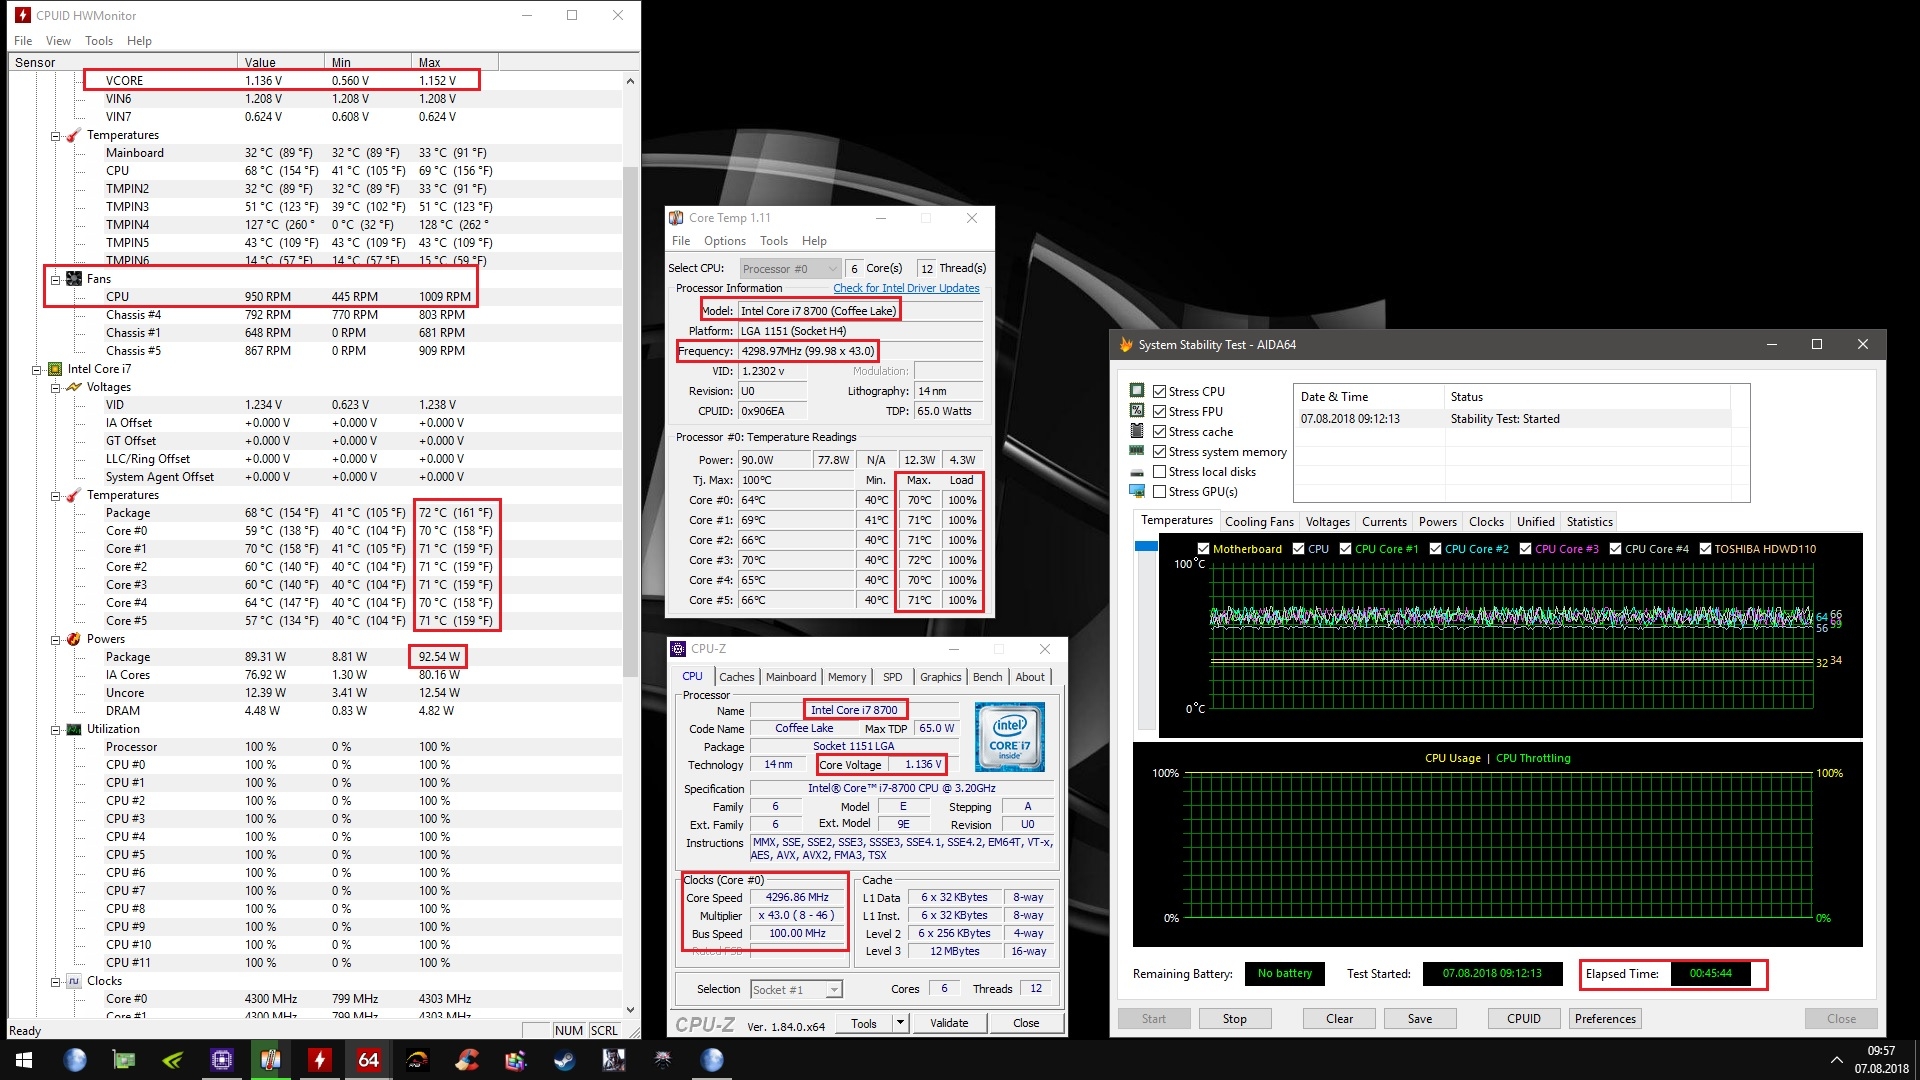Open the Options menu in Core Temp
Viewport: 1920px width, 1080px height.
tap(724, 241)
